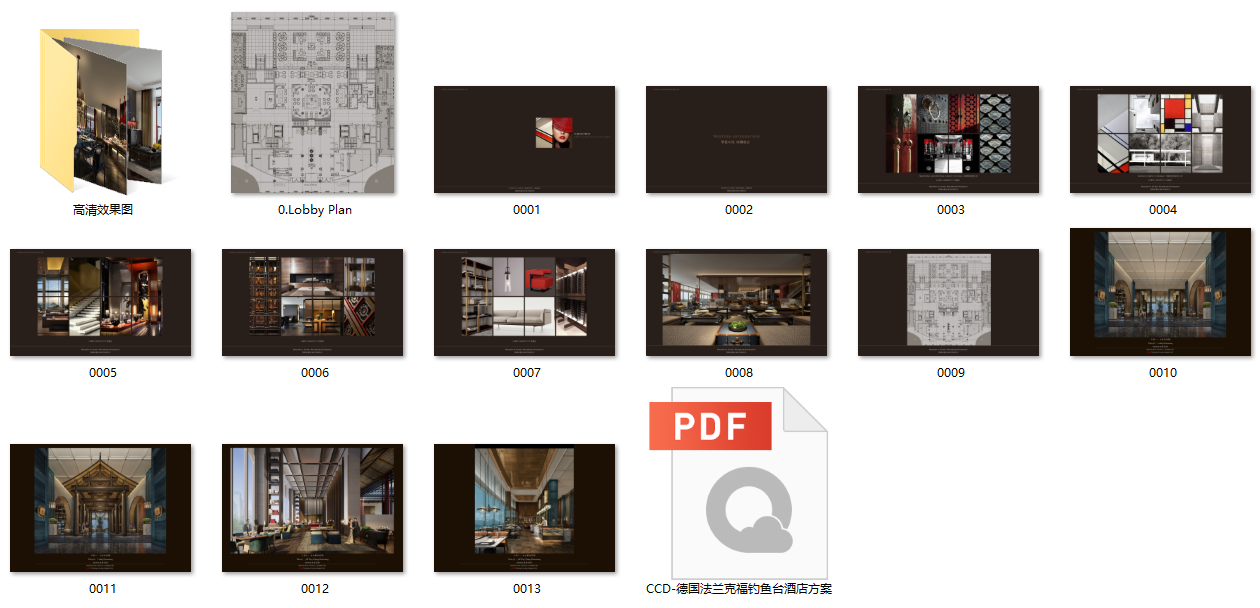Open the 高清效果图 folder icon
The width and height of the screenshot is (1260, 608).
(x=102, y=110)
